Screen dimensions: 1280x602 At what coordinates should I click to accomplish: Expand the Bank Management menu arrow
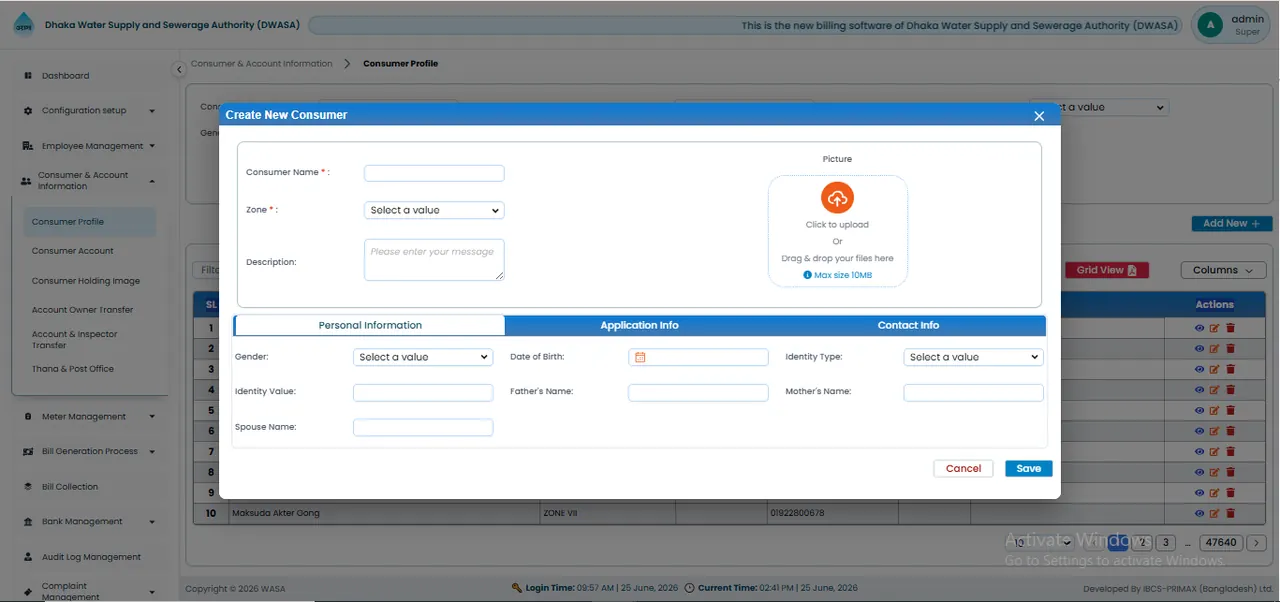152,522
